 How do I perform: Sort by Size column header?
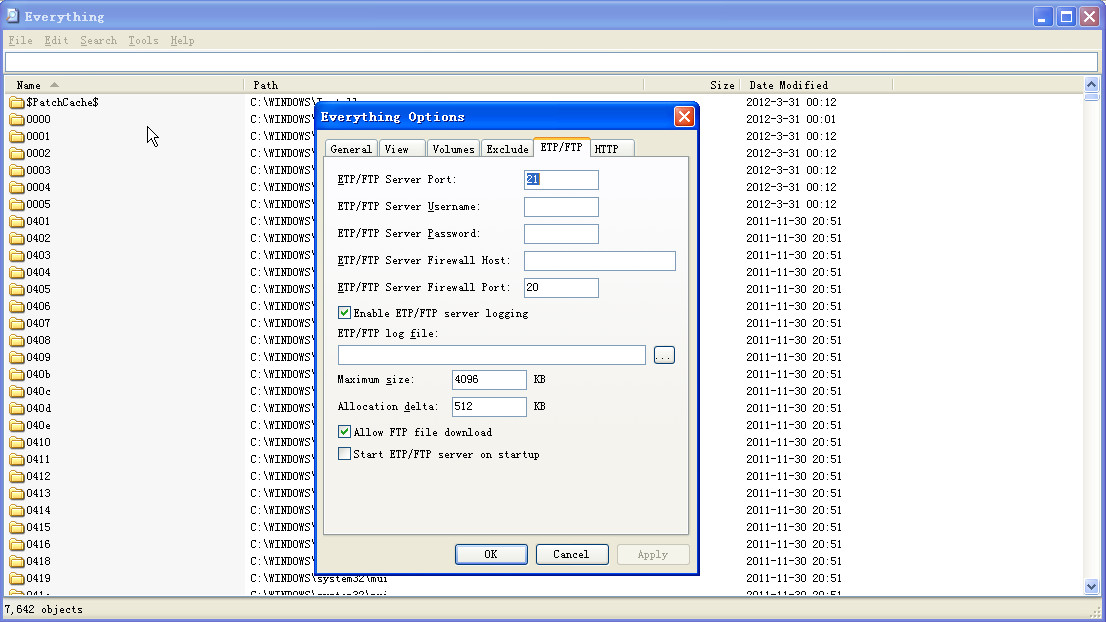point(692,85)
